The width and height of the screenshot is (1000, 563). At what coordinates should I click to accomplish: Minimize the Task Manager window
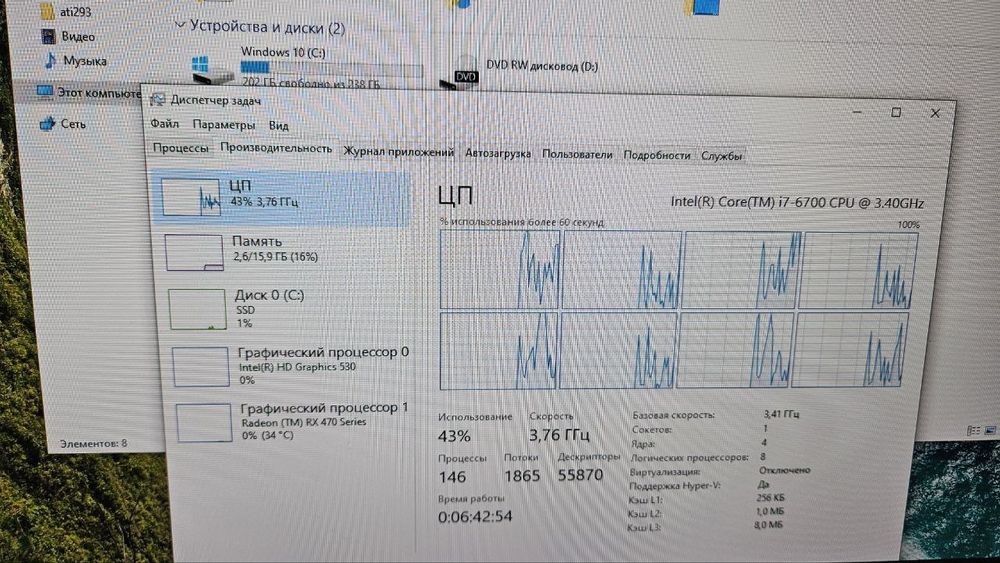(858, 112)
